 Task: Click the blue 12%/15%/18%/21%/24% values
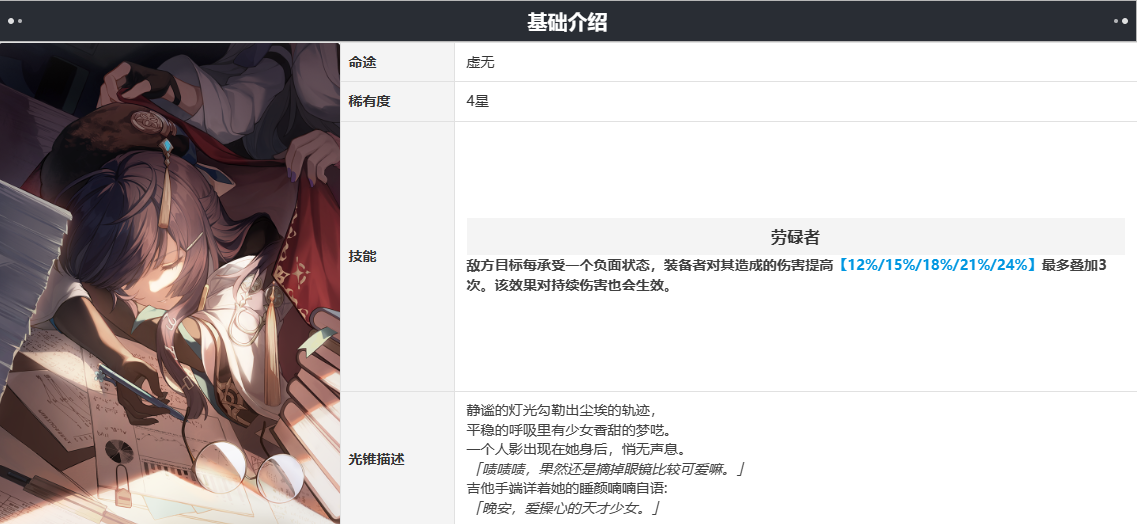(935, 266)
